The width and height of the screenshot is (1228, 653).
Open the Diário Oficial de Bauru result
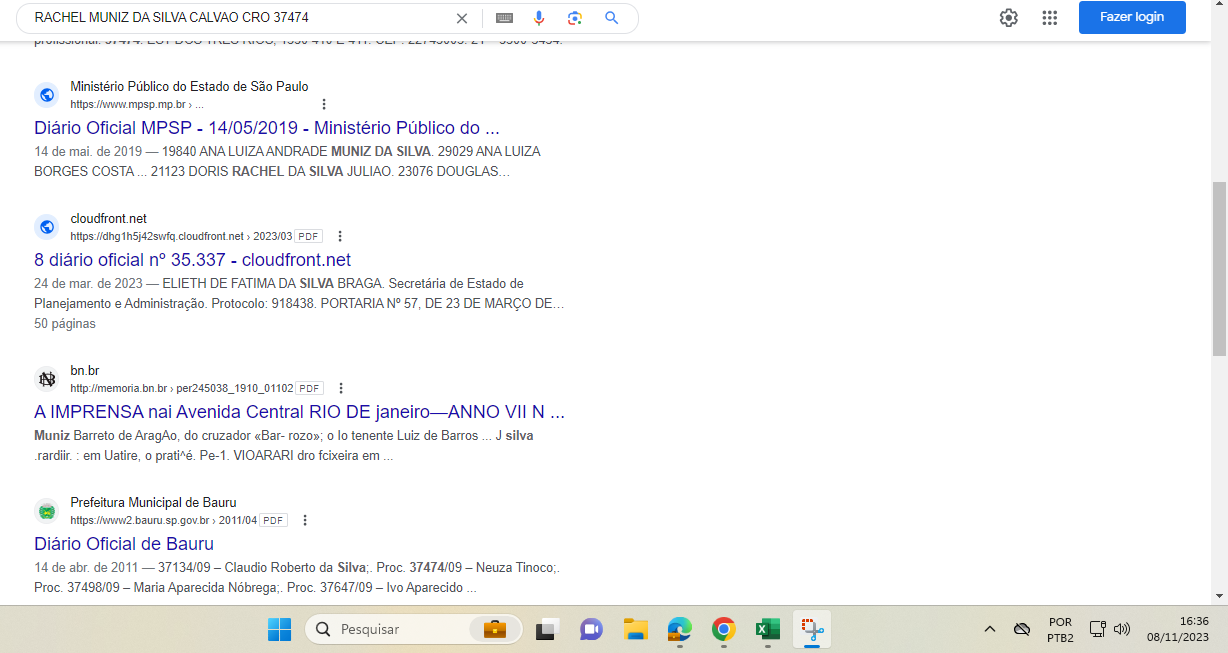[x=124, y=544]
